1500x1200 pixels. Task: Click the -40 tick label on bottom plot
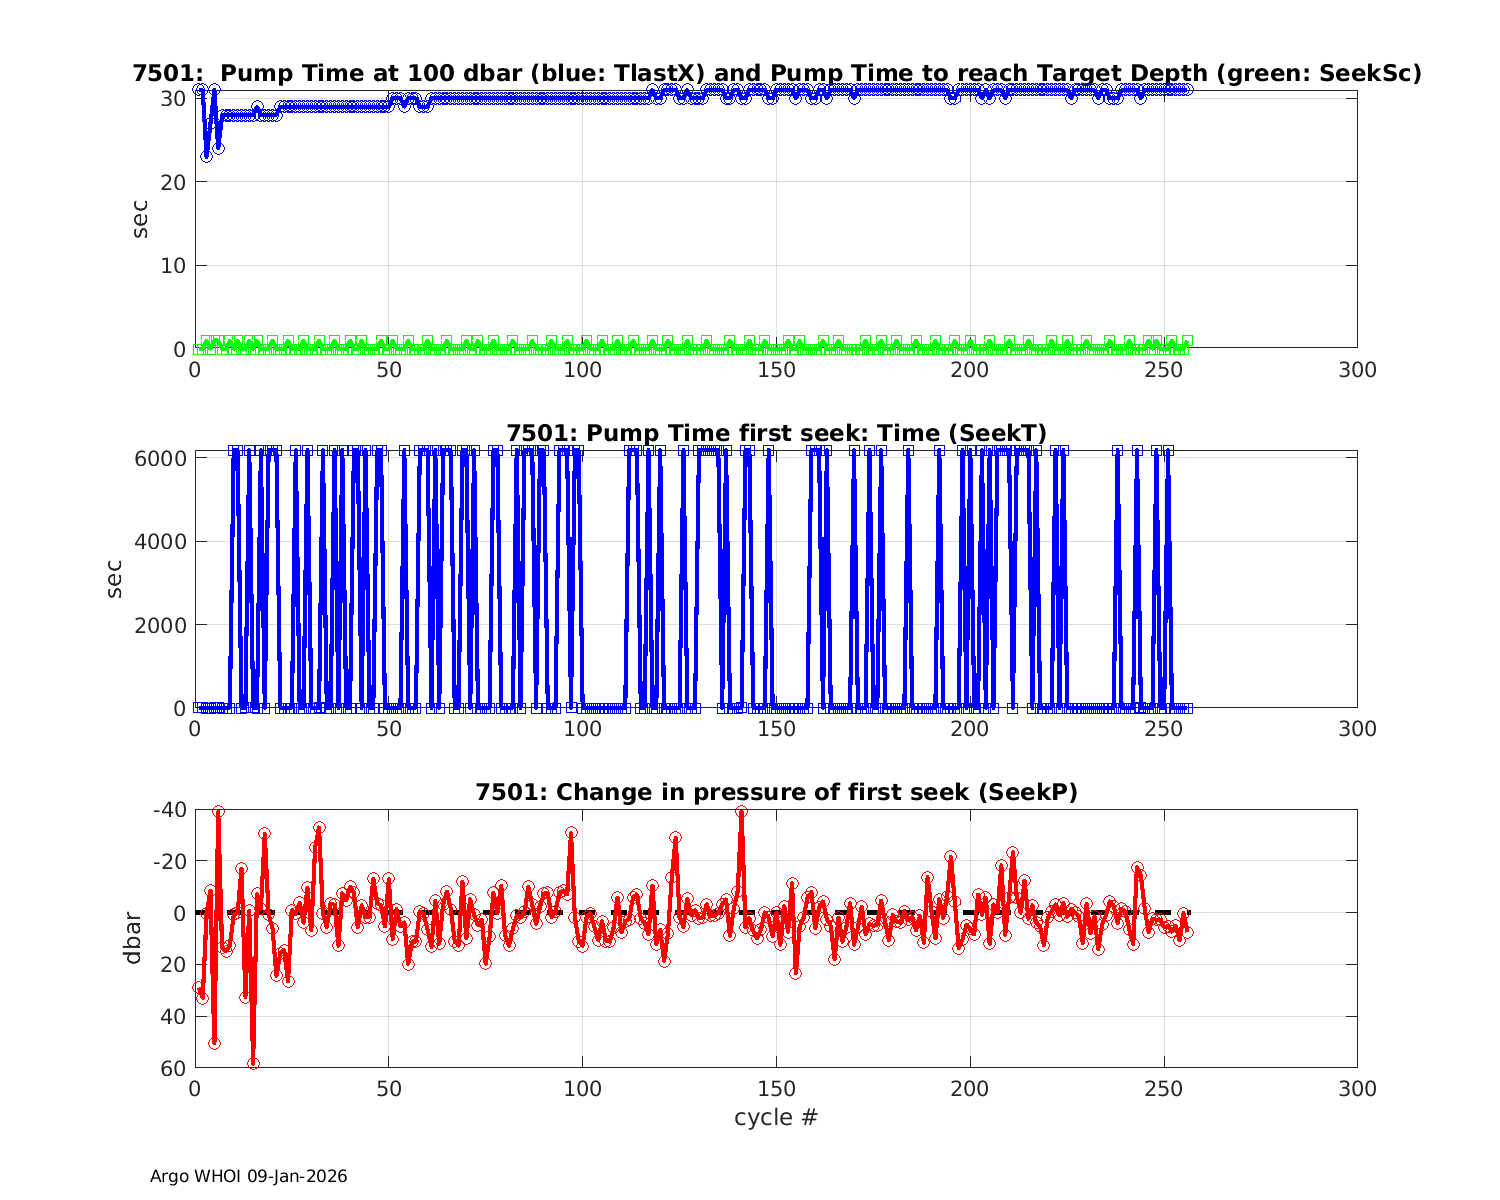pyautogui.click(x=167, y=809)
